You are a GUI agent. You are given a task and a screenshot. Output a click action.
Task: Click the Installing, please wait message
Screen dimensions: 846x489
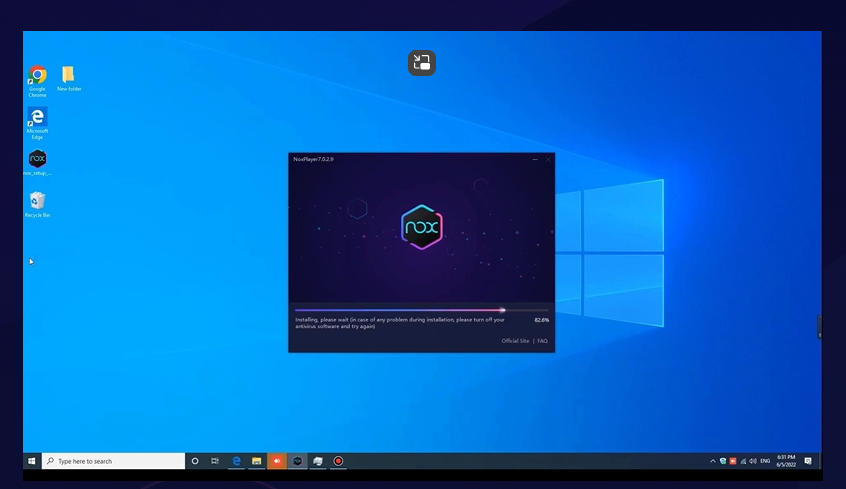pos(400,323)
